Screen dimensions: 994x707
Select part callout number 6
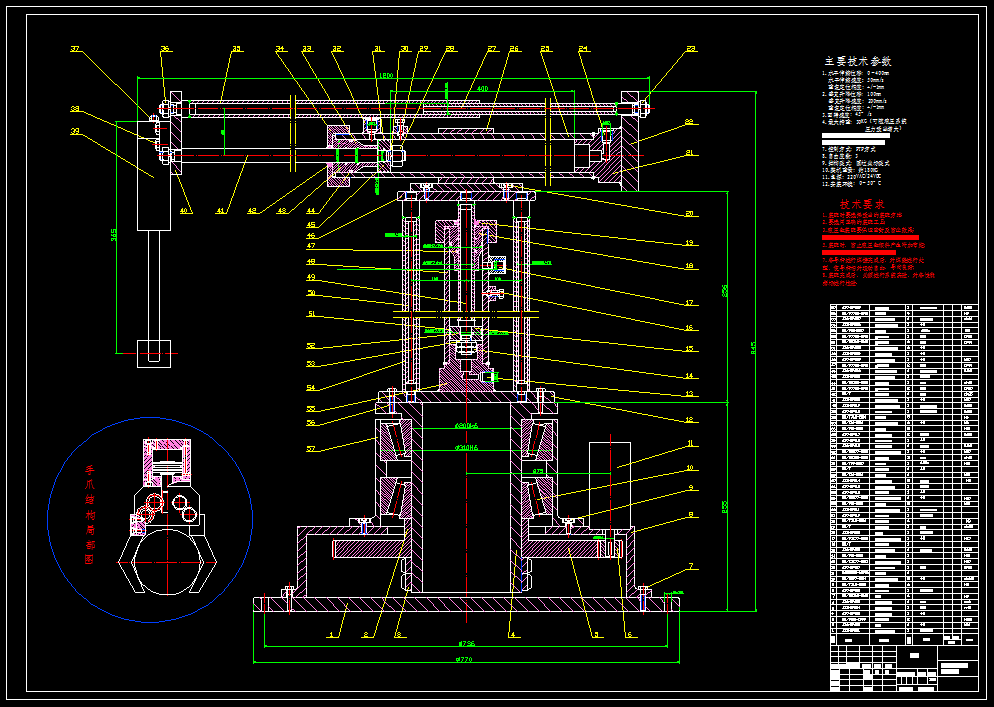(629, 635)
